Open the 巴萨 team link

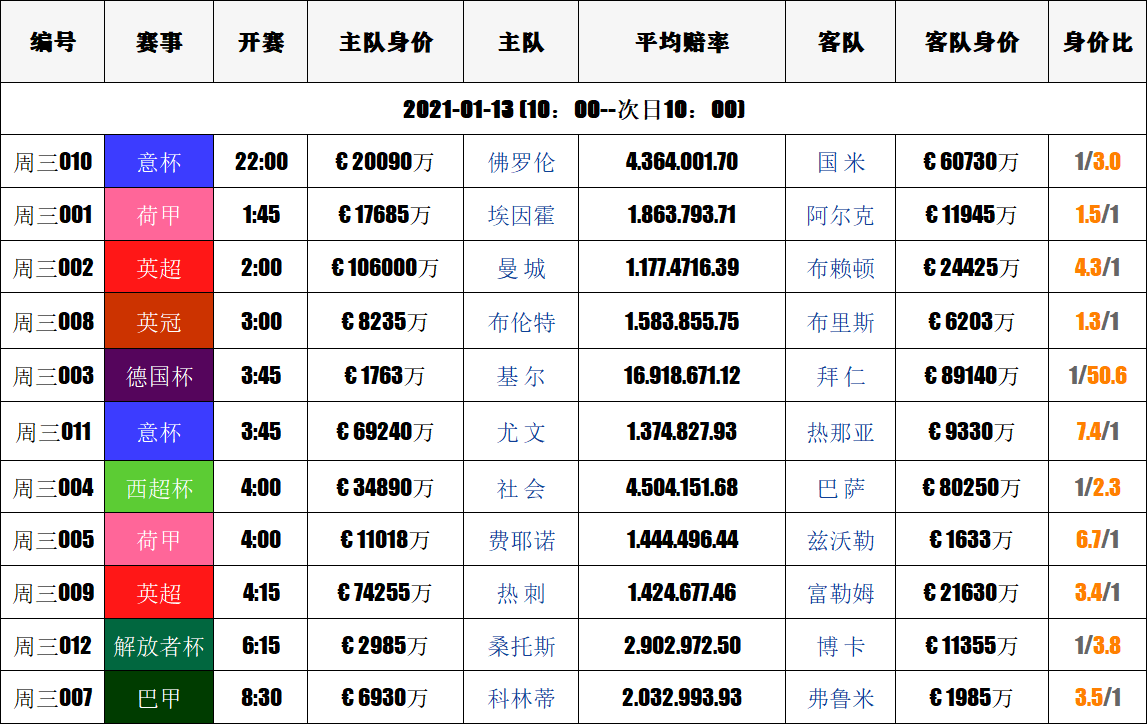click(x=840, y=488)
